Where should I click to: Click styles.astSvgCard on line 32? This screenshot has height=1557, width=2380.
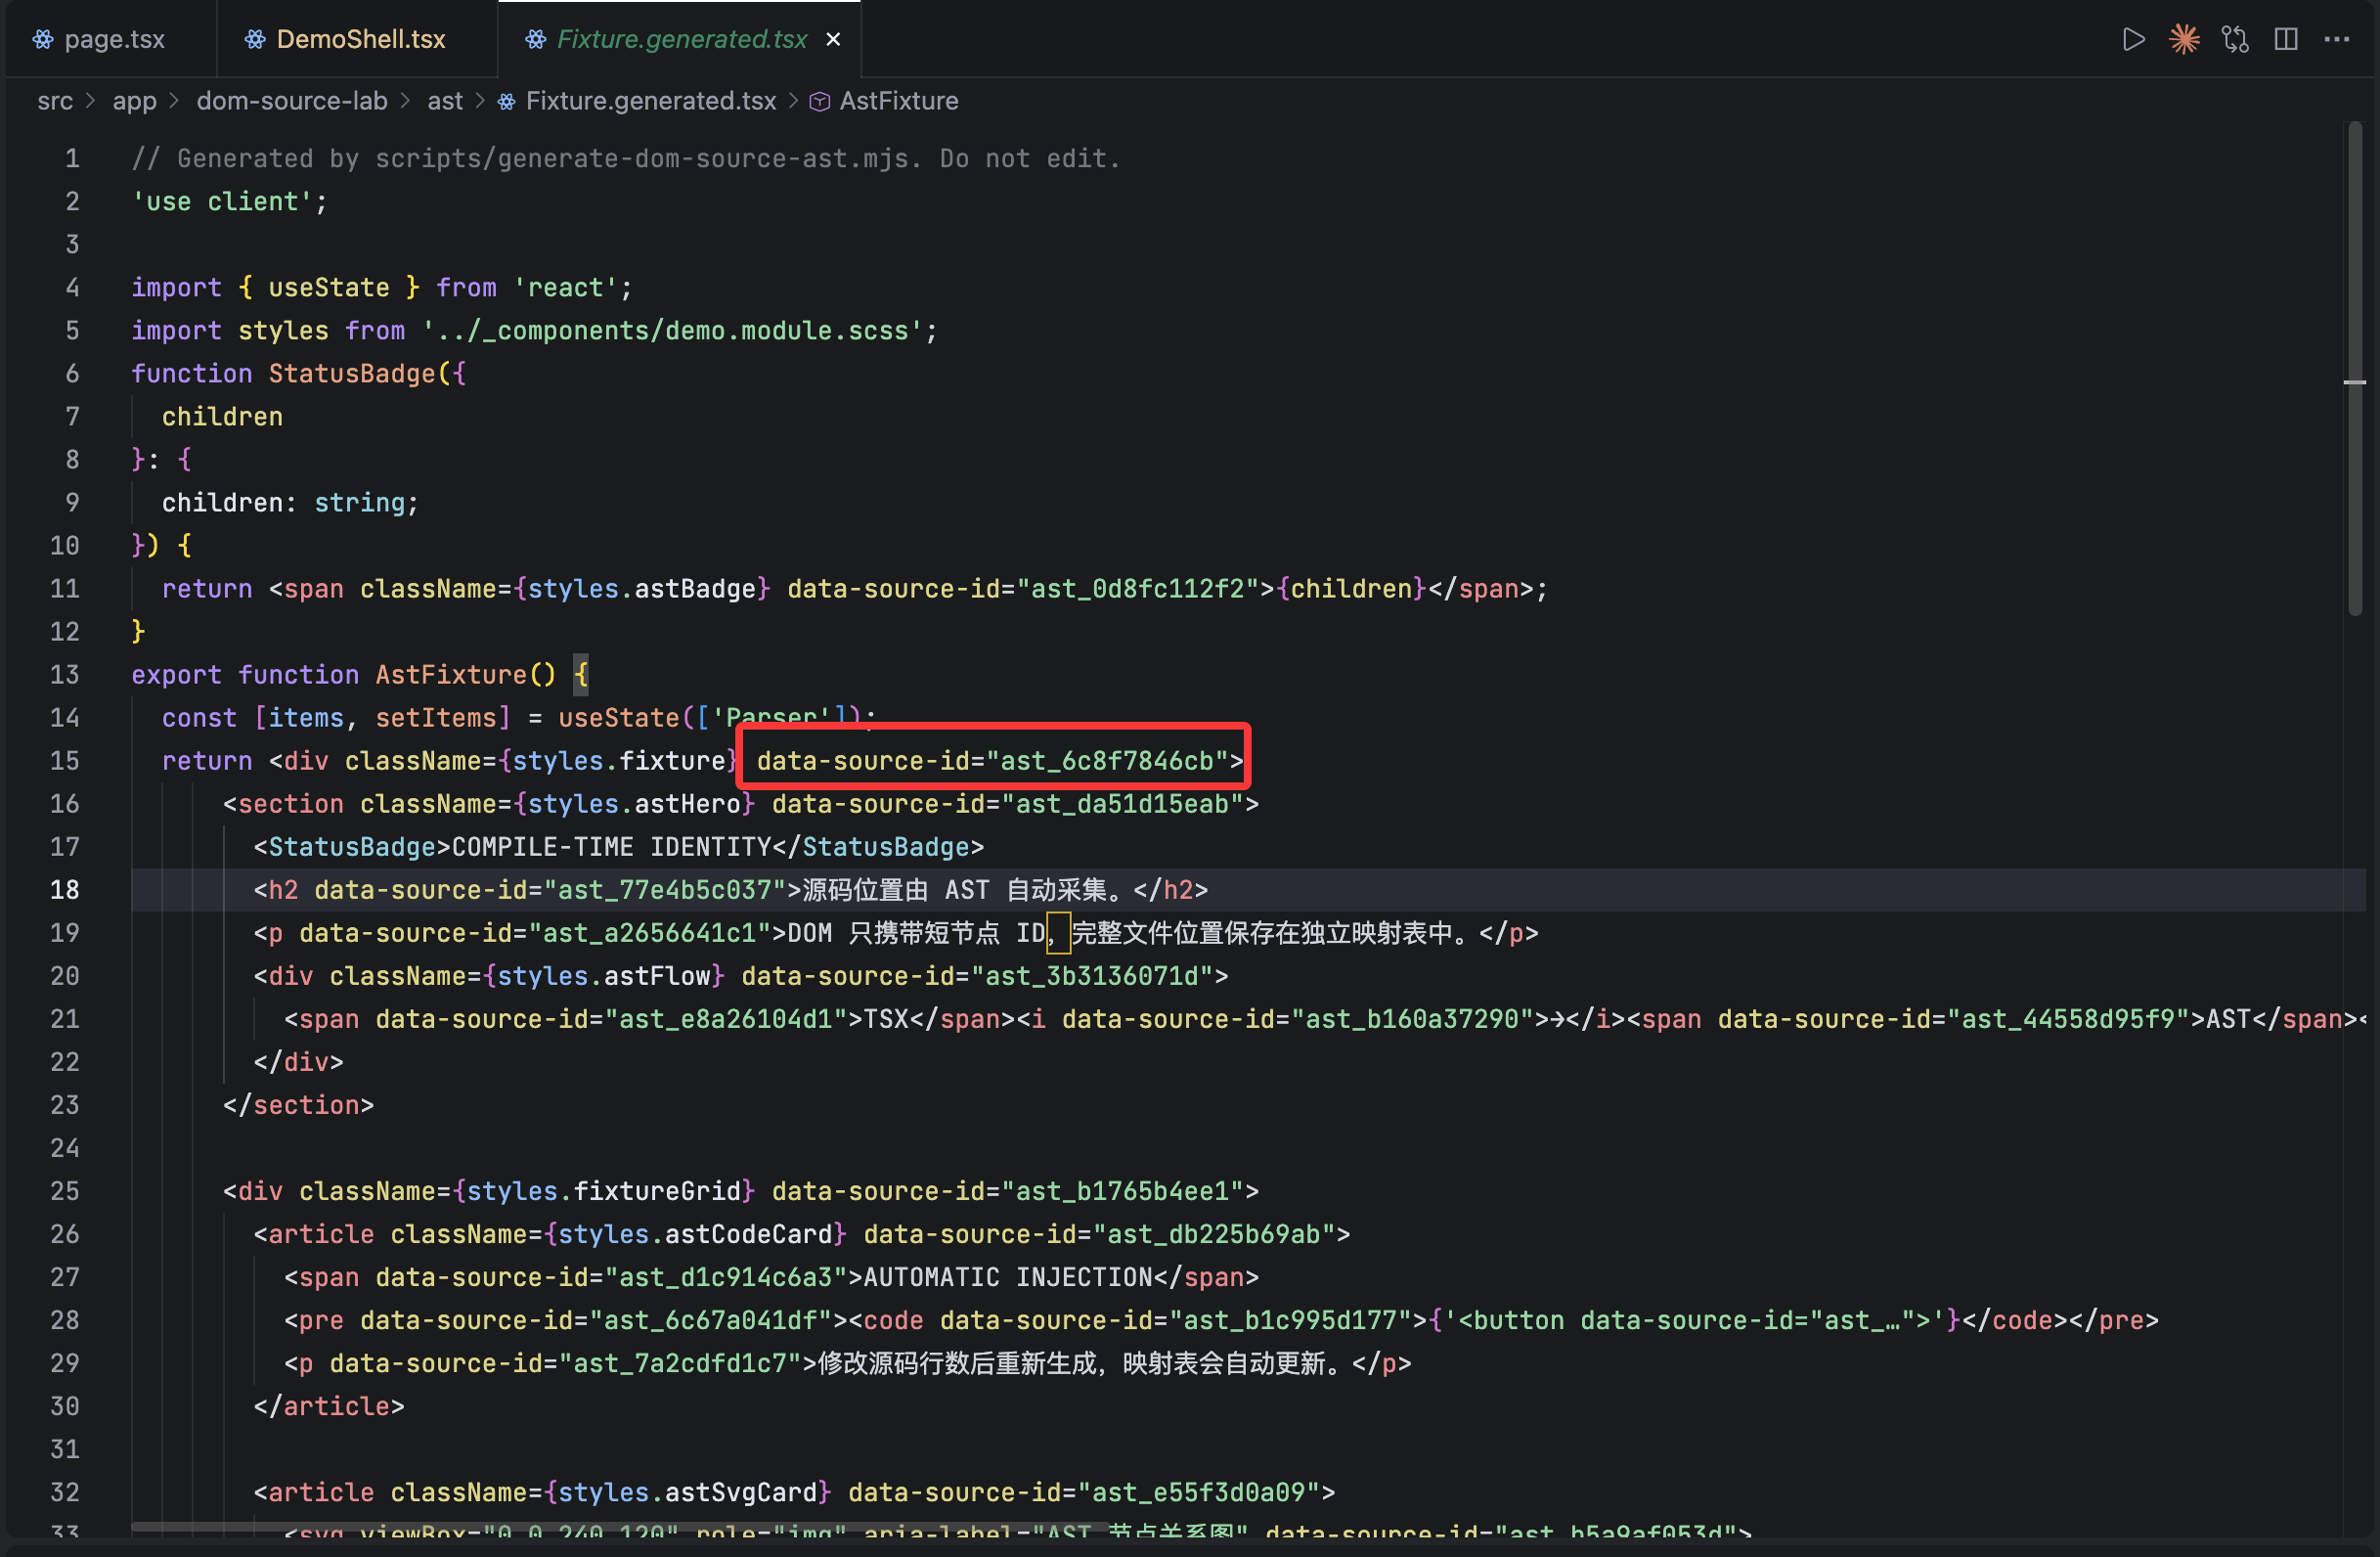(687, 1492)
